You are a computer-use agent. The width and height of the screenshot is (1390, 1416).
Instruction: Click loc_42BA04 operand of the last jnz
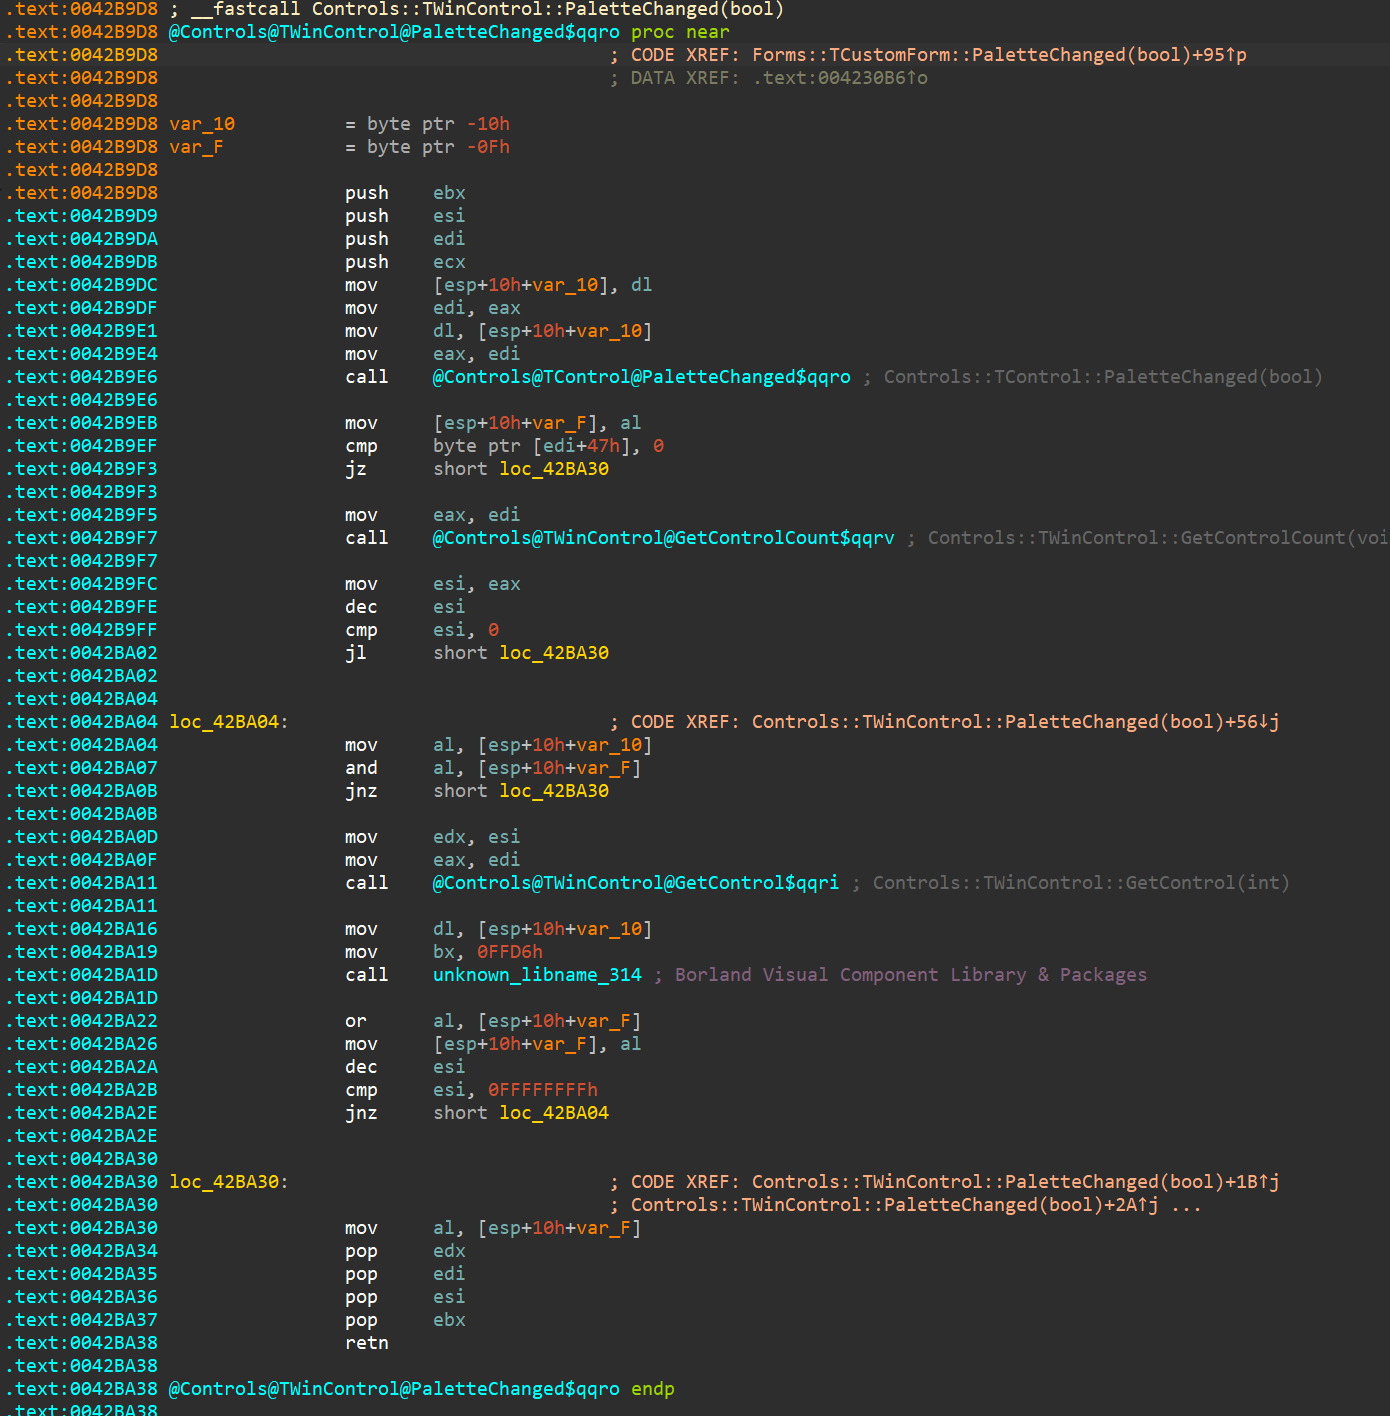[x=554, y=1113]
